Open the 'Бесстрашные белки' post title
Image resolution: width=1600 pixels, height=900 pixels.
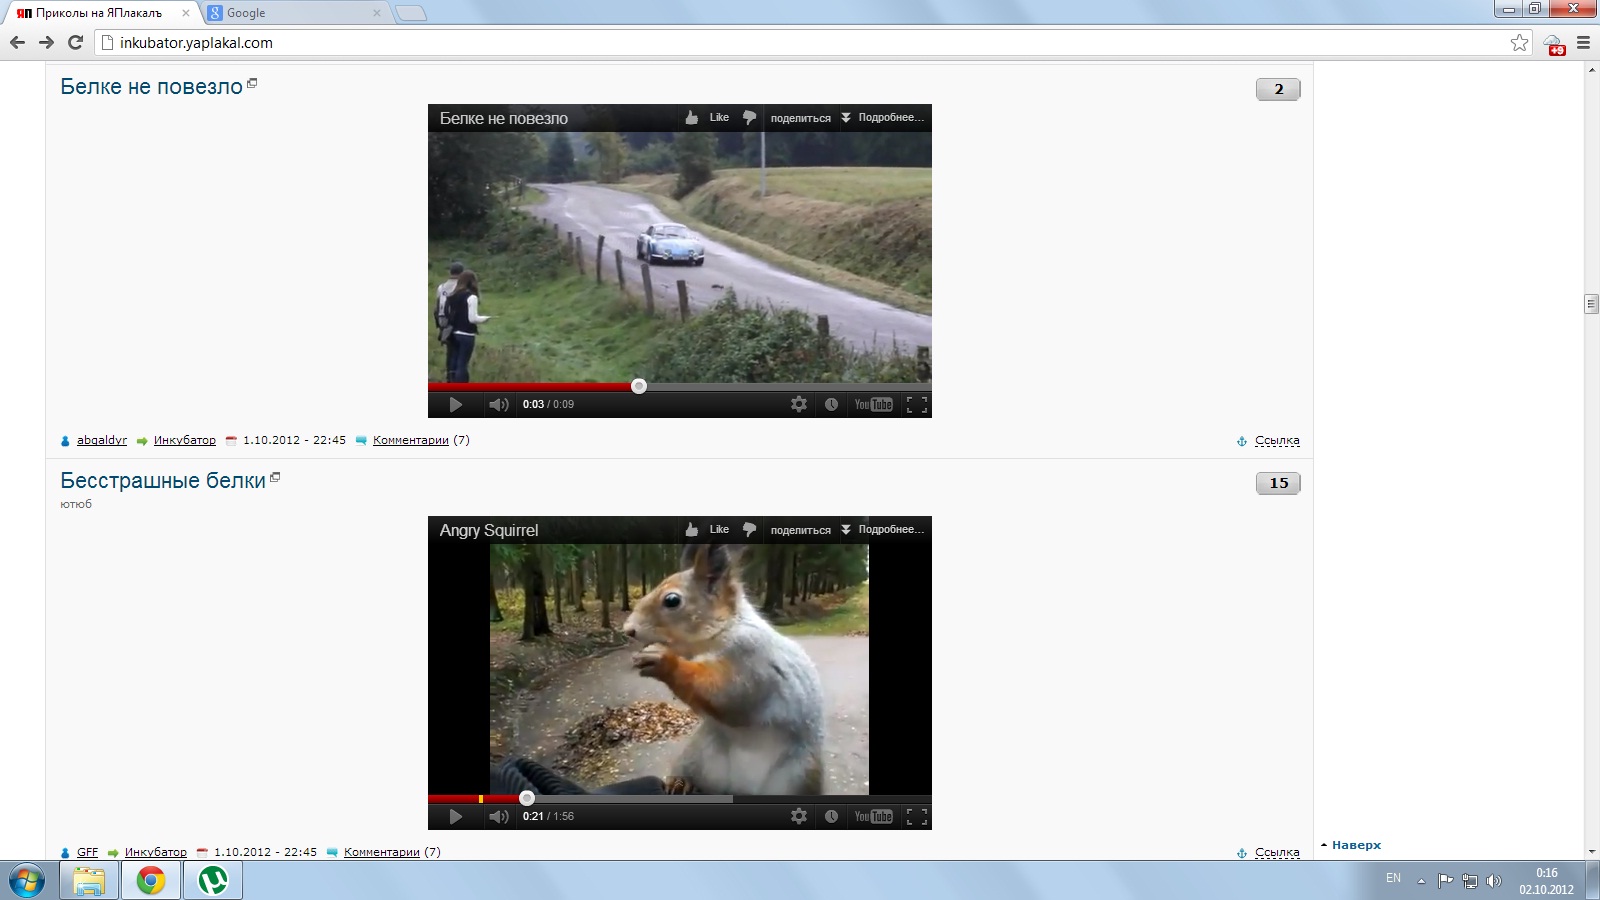(163, 481)
